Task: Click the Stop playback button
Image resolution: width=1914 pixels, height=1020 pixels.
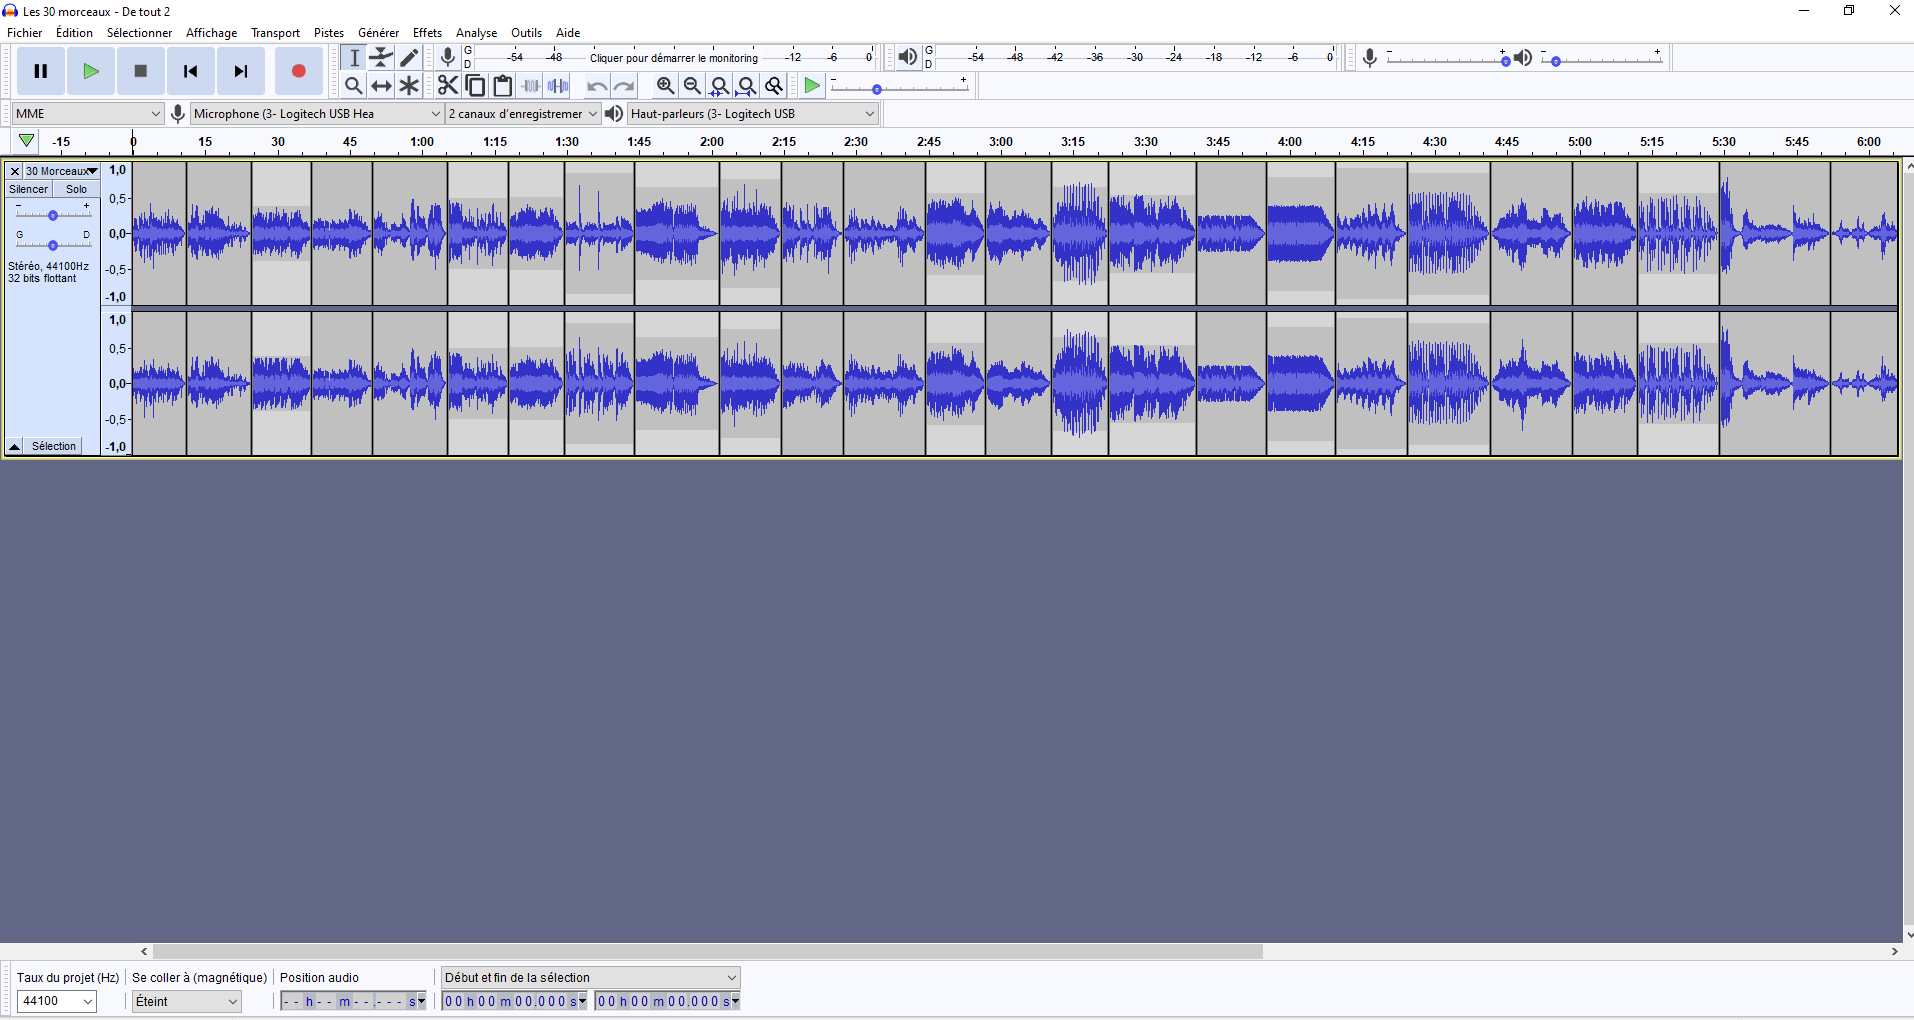Action: pyautogui.click(x=141, y=71)
